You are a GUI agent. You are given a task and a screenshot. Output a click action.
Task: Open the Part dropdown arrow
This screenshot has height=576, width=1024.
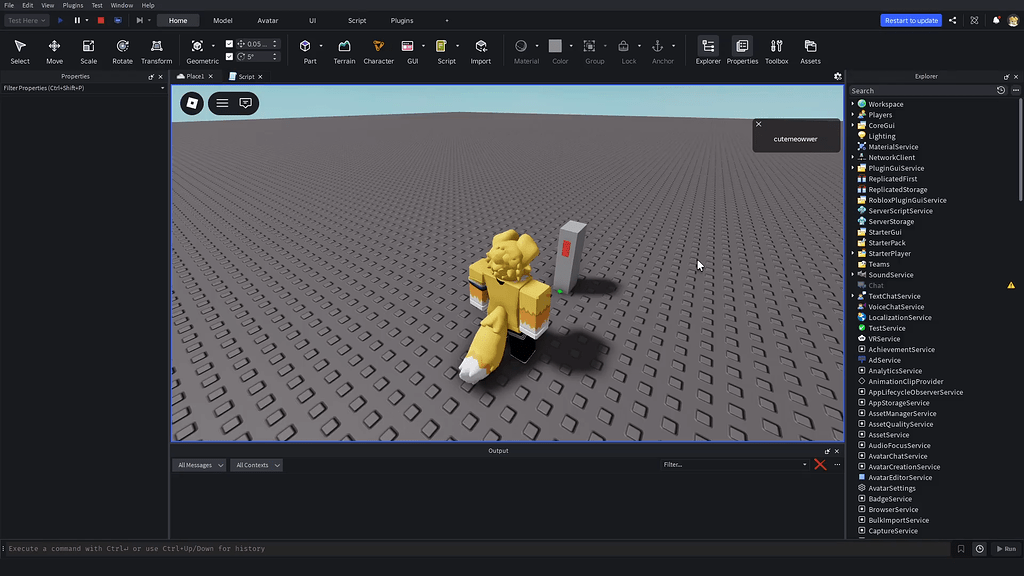click(x=321, y=46)
